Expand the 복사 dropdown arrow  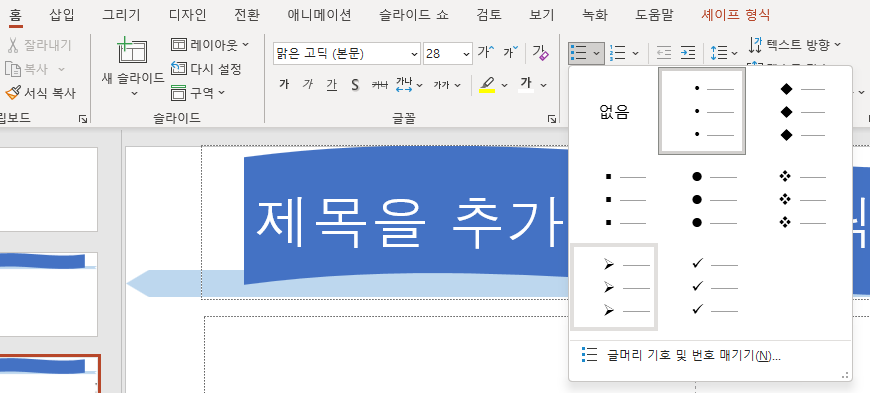coord(62,69)
